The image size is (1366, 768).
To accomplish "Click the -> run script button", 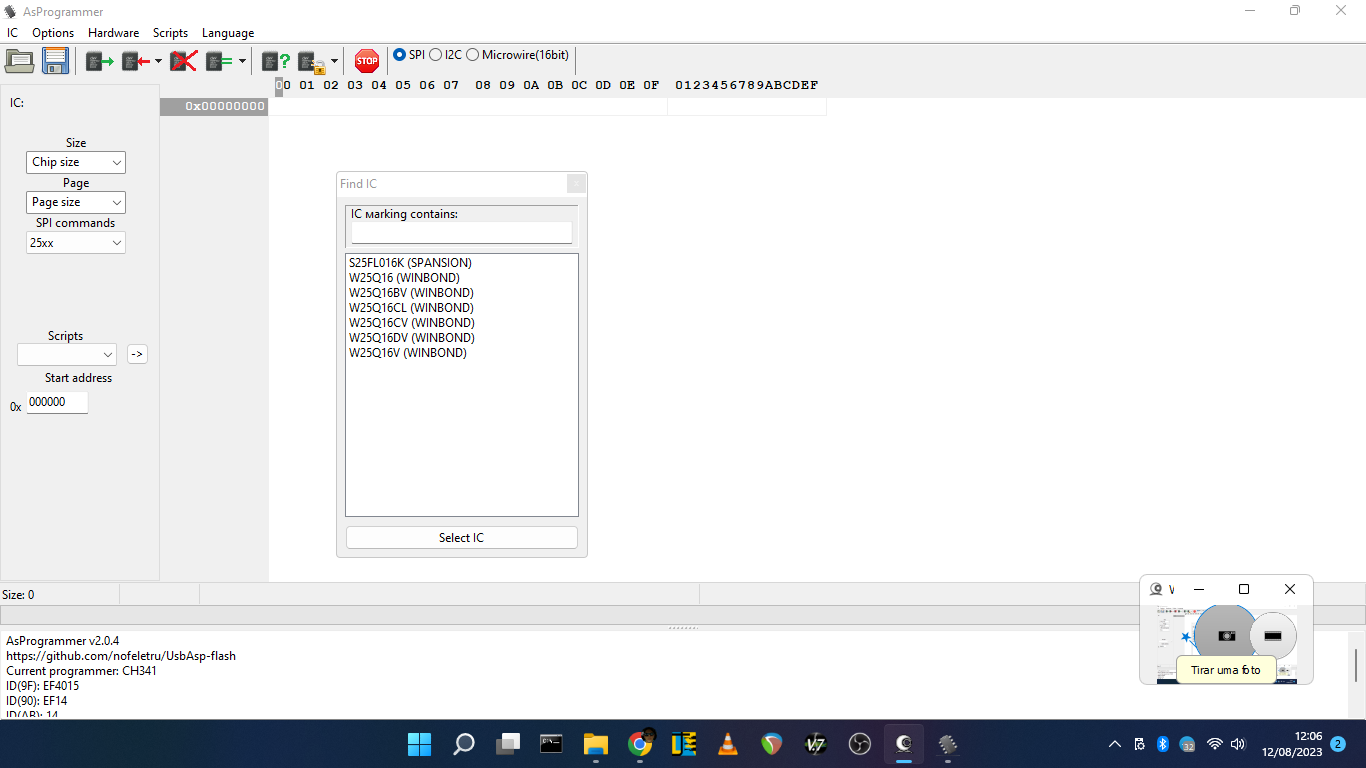I will pyautogui.click(x=138, y=354).
